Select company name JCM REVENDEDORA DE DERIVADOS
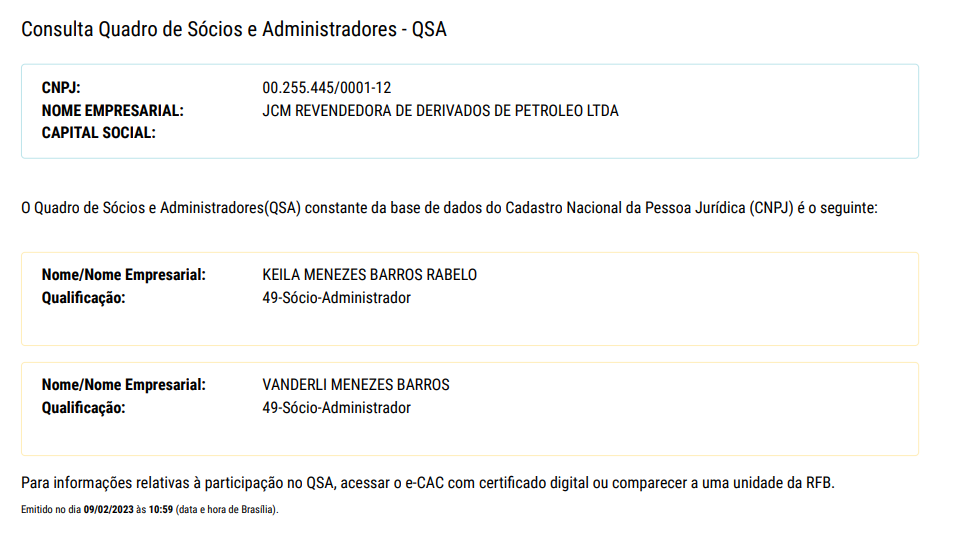 440,111
